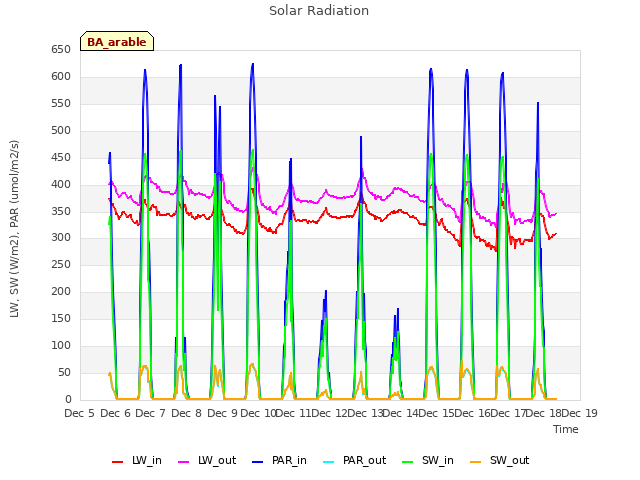Click the 50 y-axis tick label

[64, 372]
